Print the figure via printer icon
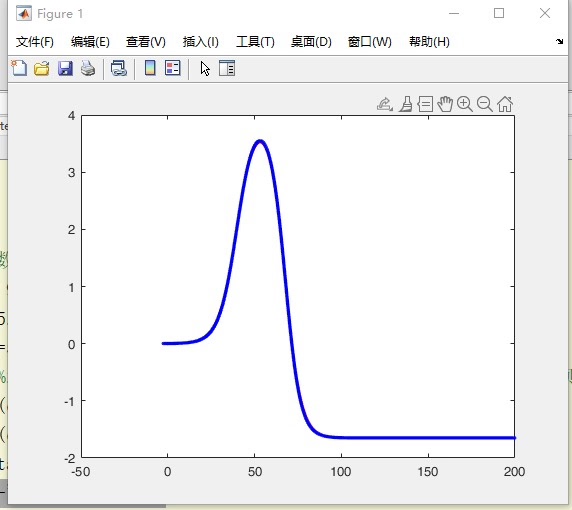572x510 pixels. [88, 68]
